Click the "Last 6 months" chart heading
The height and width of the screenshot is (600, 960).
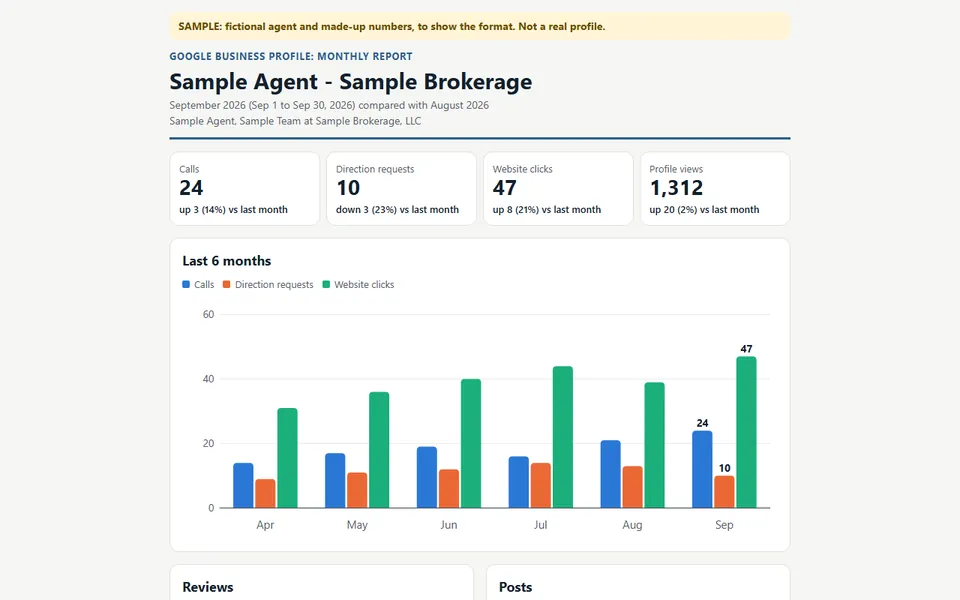[x=227, y=261]
